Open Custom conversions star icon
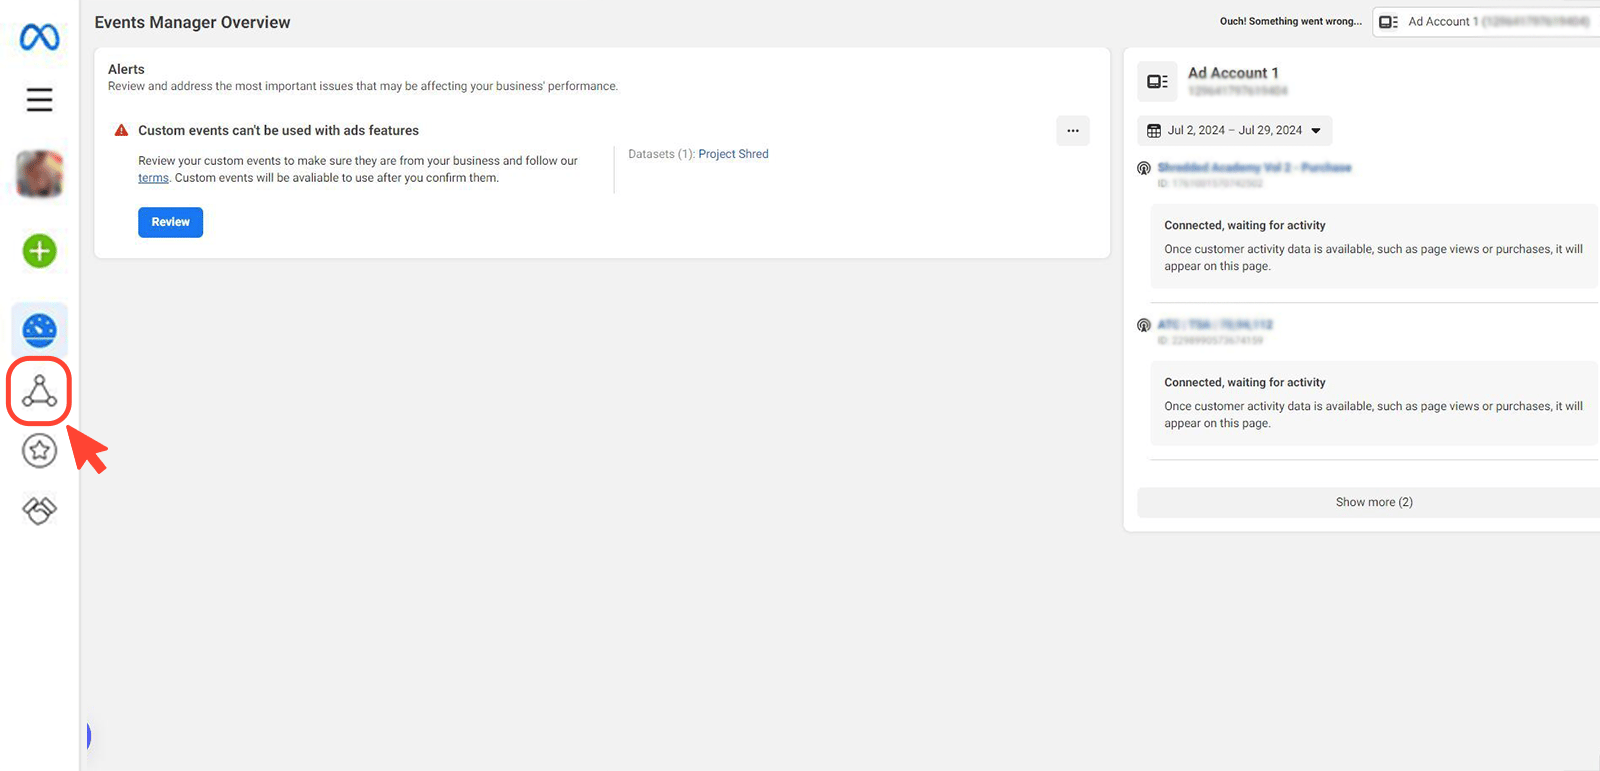1600x771 pixels. pos(40,451)
